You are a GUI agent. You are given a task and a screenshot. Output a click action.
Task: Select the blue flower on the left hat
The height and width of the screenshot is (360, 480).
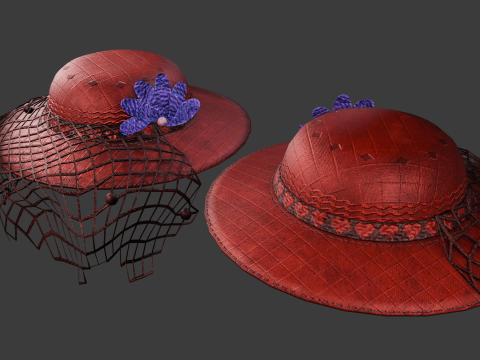pos(160,104)
